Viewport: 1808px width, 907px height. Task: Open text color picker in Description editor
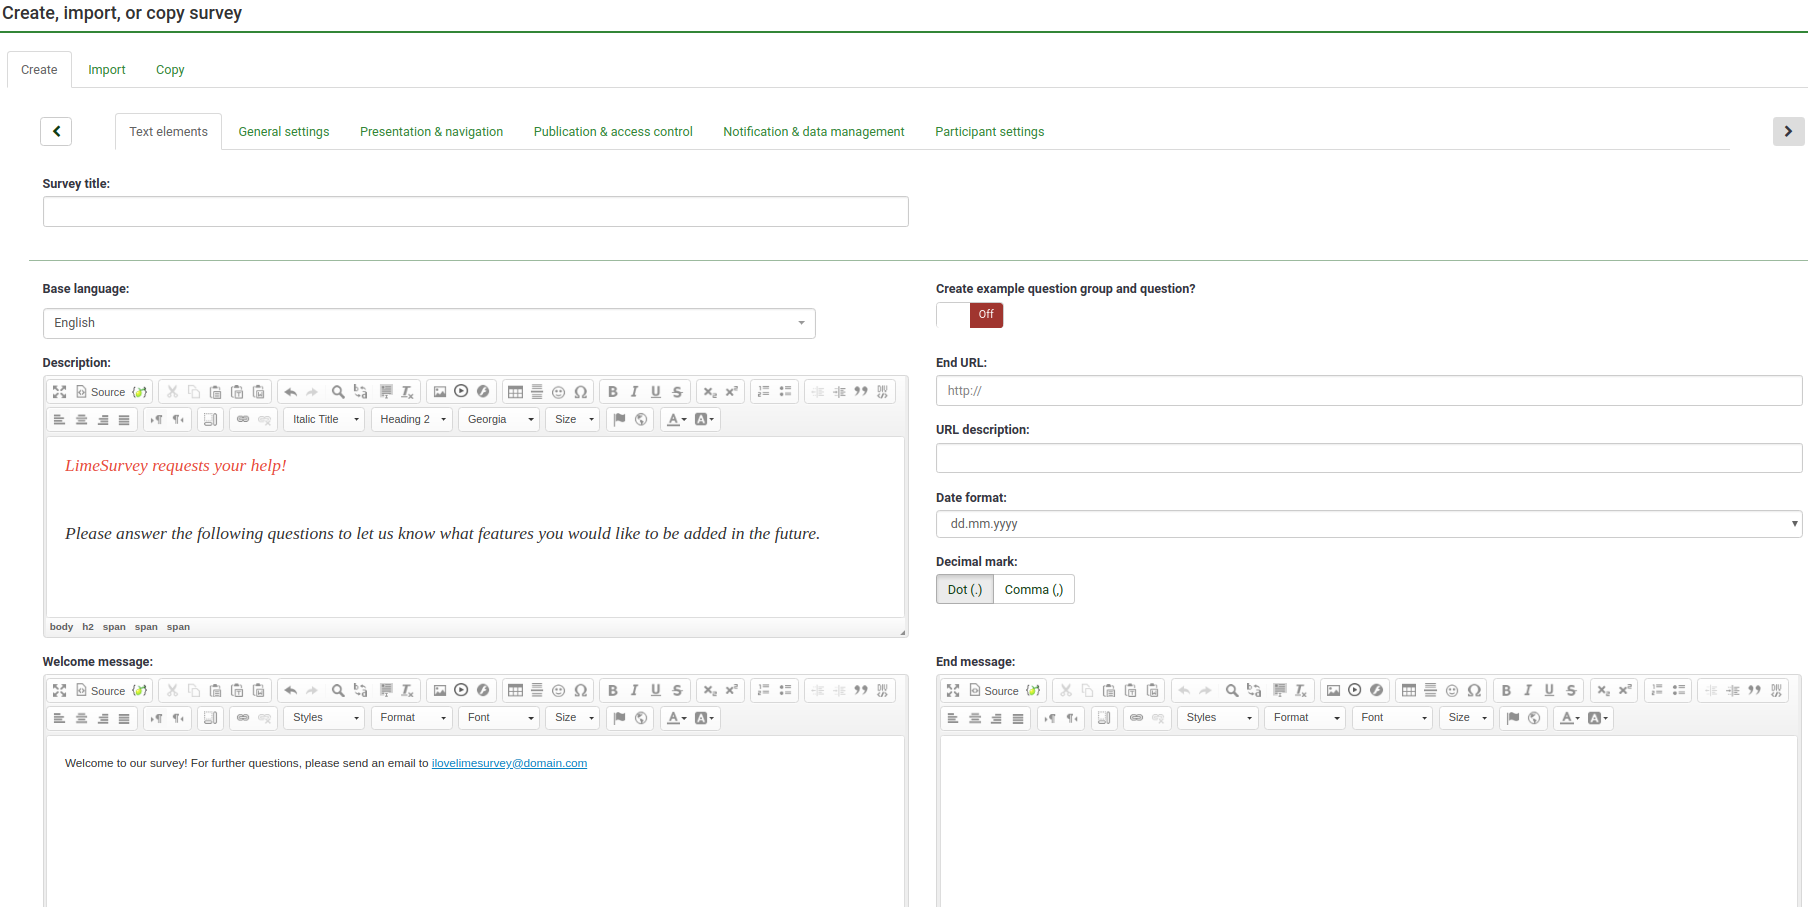click(x=676, y=420)
